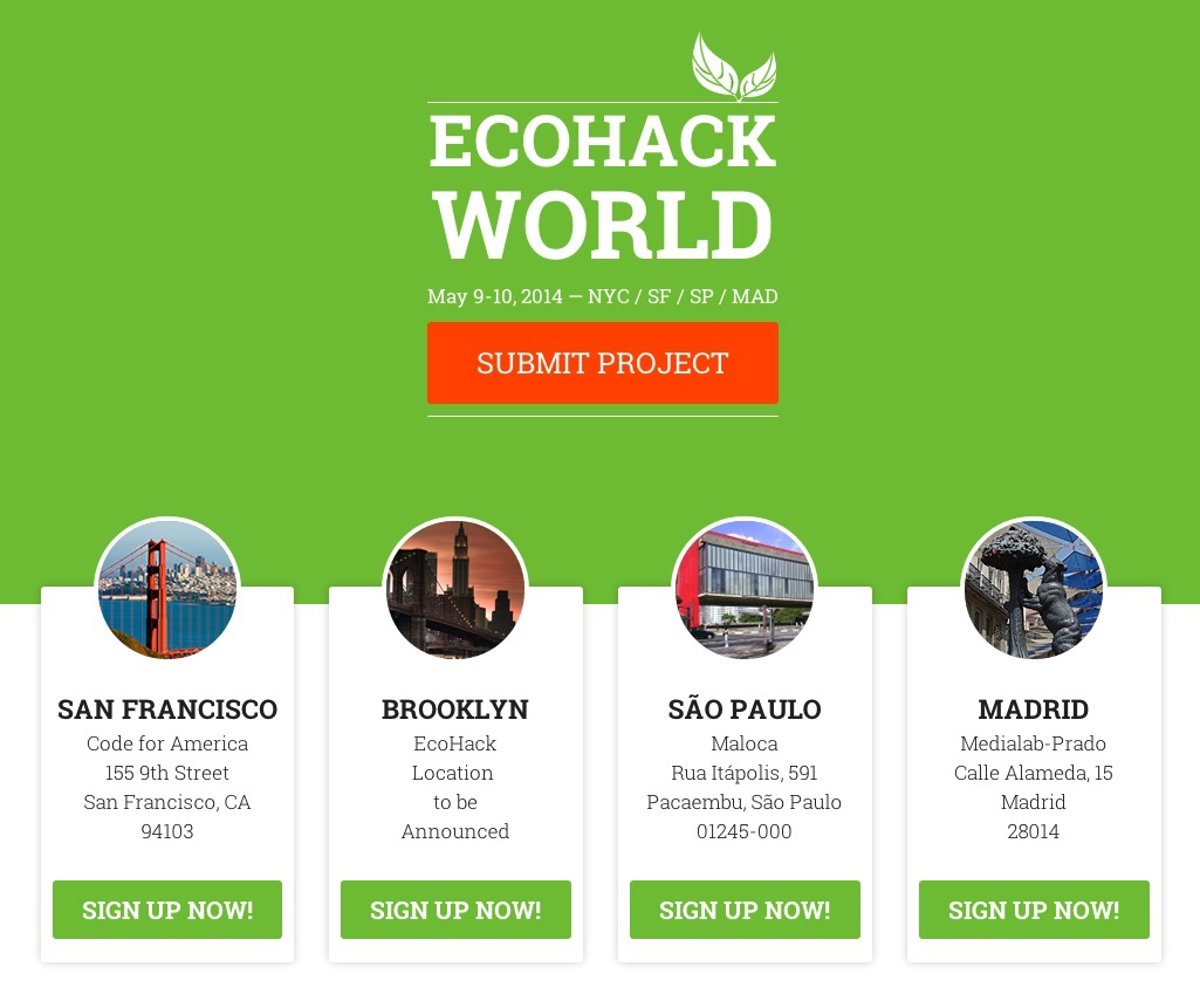Sign up for the Madrid event
This screenshot has height=994, width=1200.
coord(1034,910)
